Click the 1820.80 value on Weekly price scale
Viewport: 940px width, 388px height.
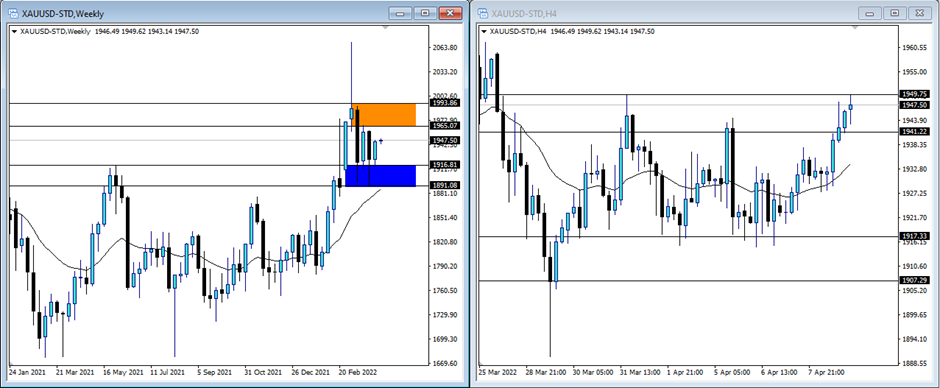445,242
